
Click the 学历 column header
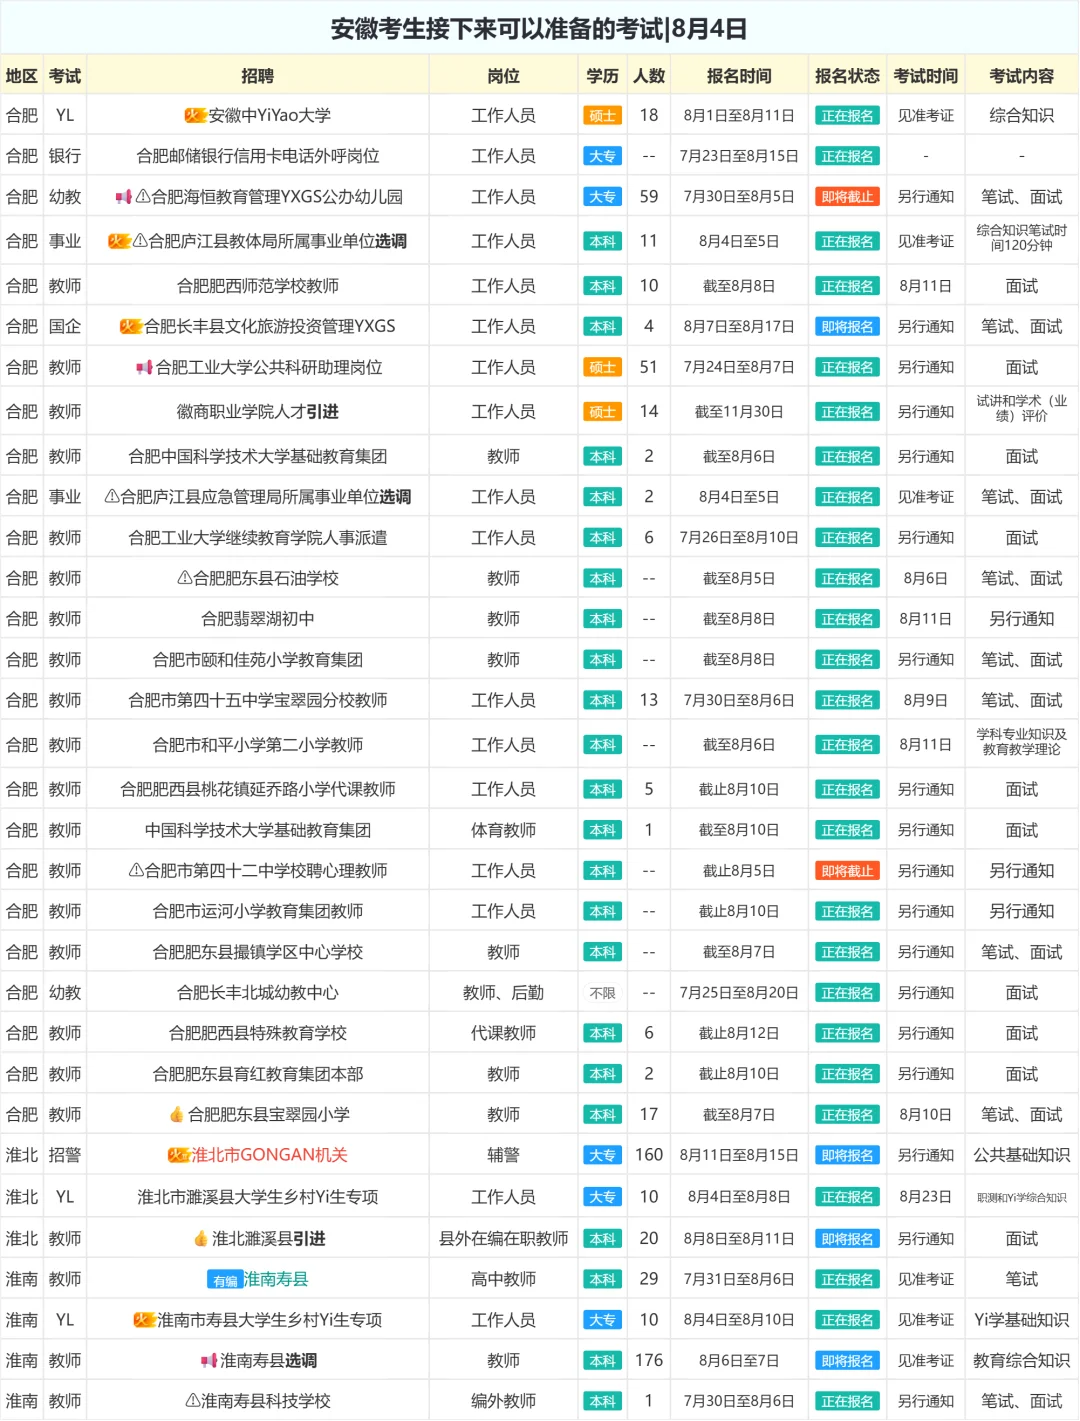(603, 76)
